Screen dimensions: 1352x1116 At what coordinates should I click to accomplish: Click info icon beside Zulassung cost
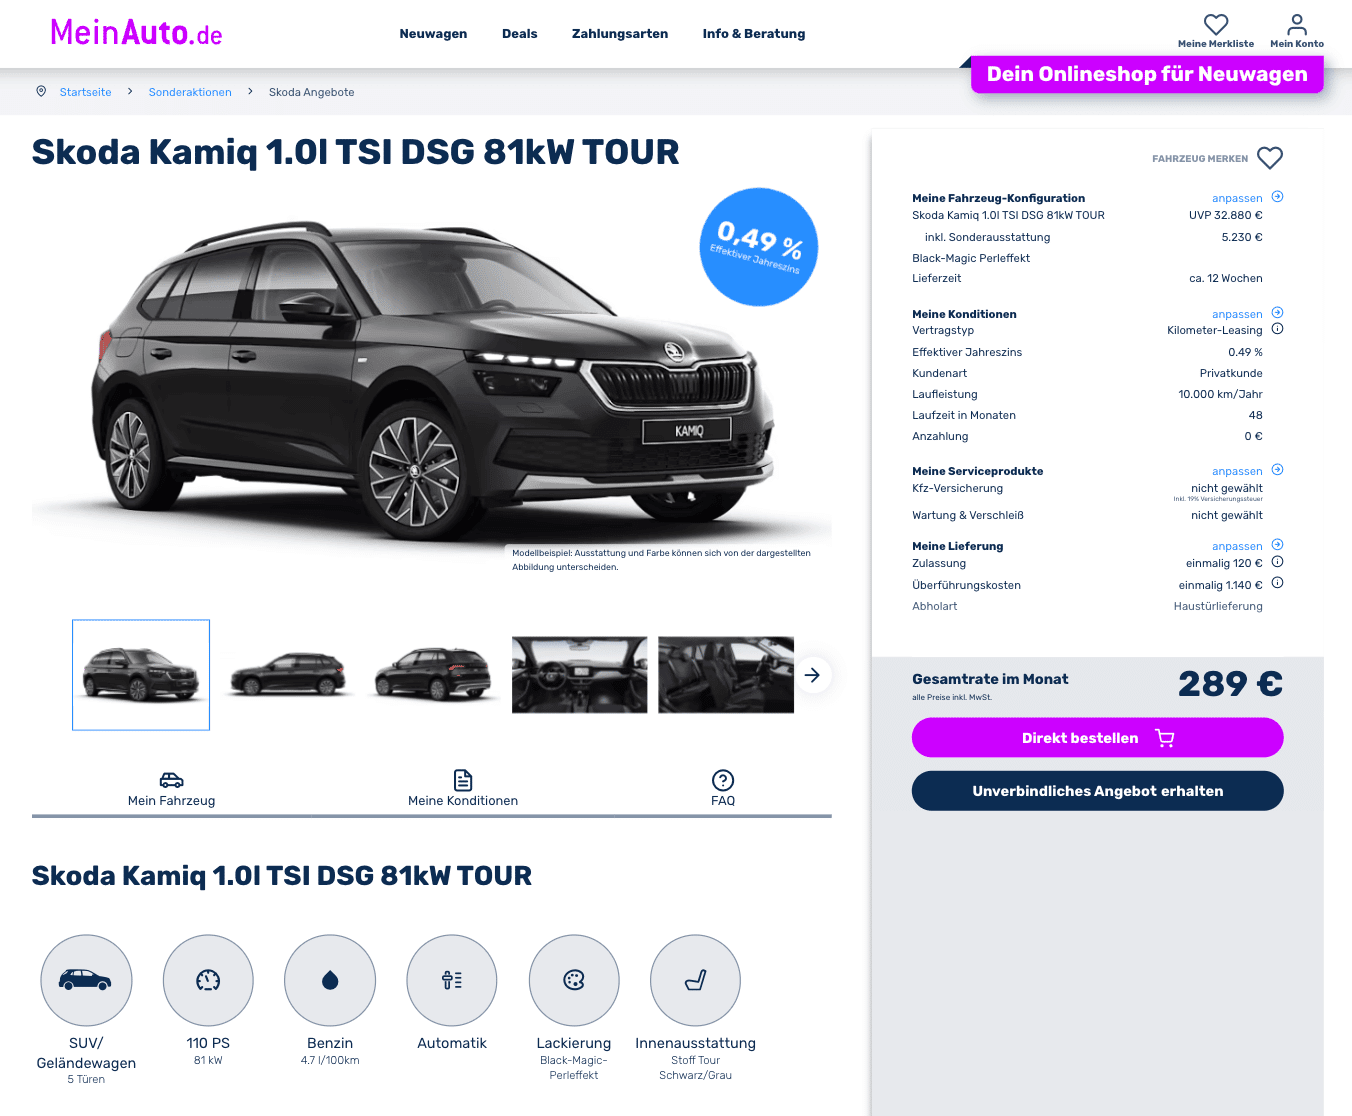(1277, 562)
